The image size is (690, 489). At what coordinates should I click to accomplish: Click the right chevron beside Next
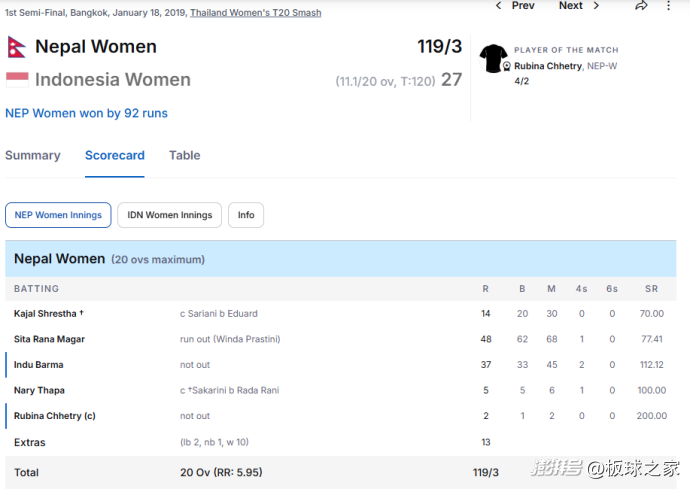click(x=596, y=6)
